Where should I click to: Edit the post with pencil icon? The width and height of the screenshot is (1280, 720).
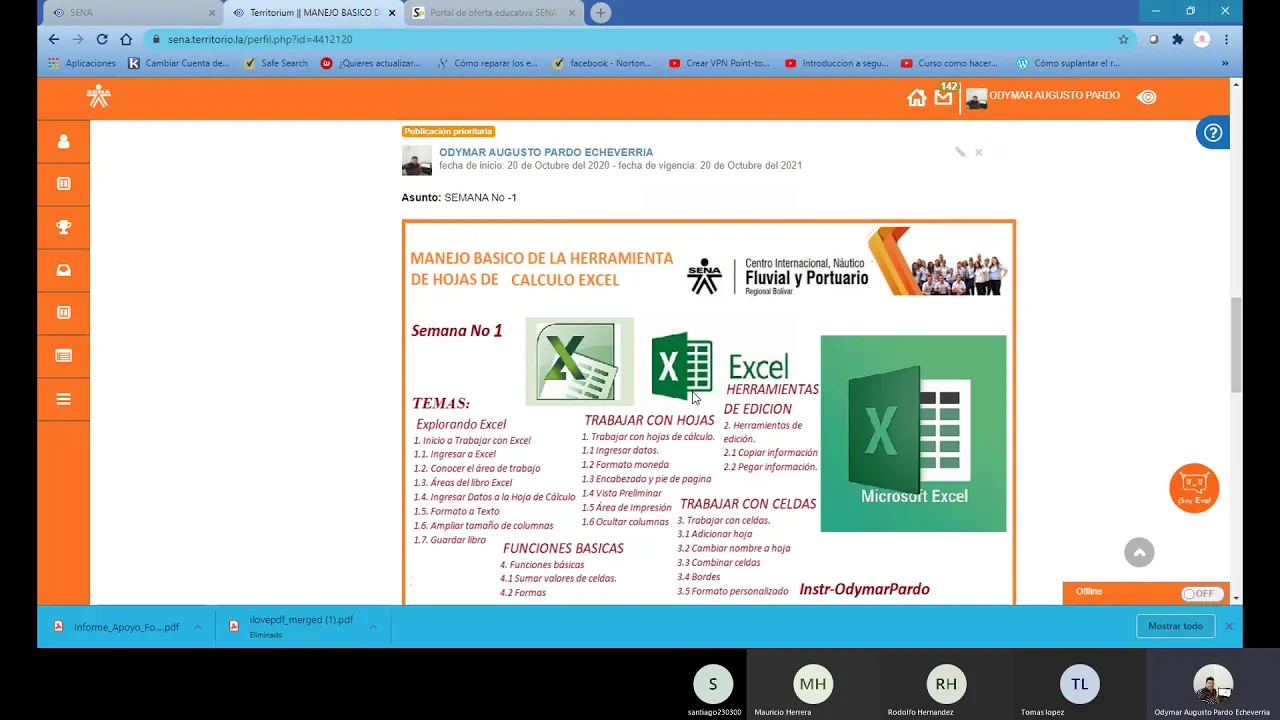[x=960, y=152]
